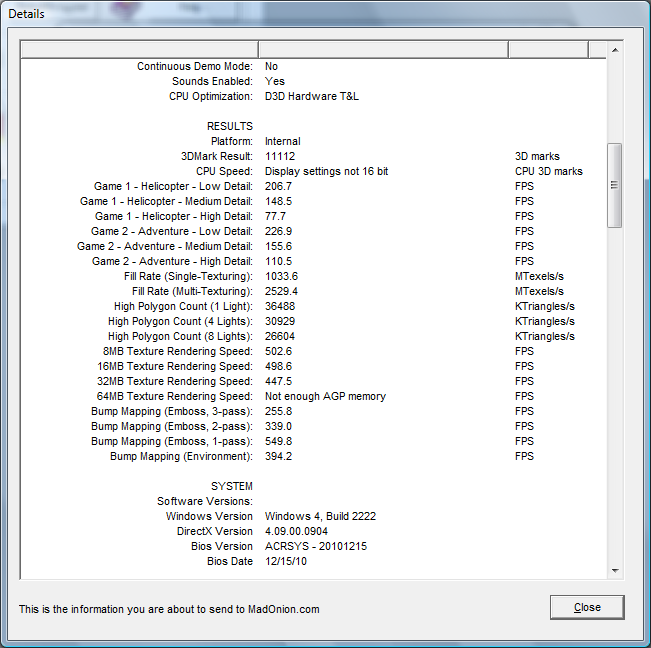Click the first blank column header

click(139, 50)
